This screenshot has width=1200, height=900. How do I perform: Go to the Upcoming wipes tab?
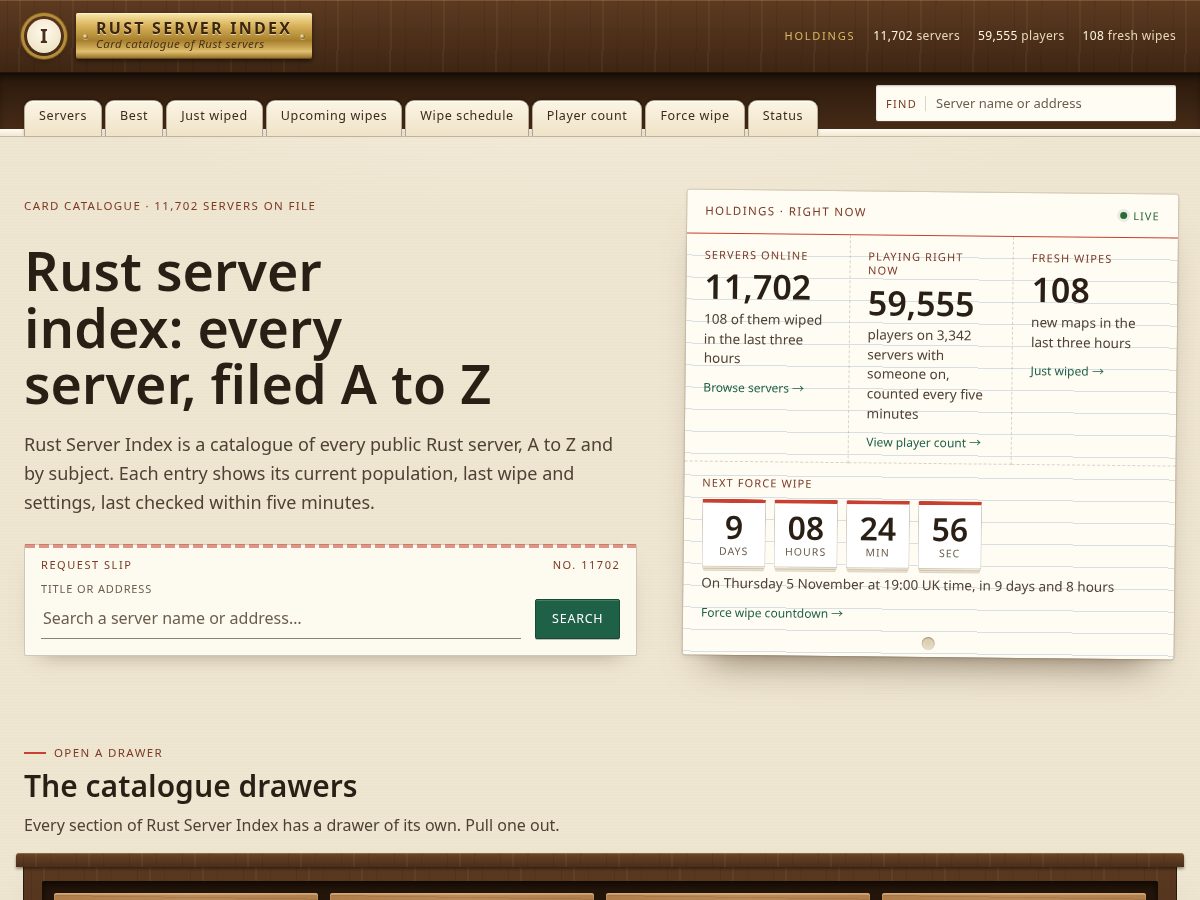334,116
